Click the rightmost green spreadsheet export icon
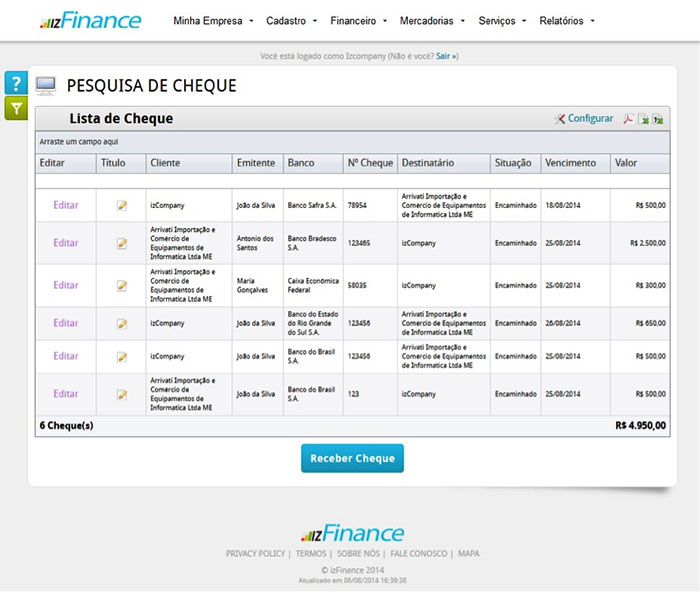 pyautogui.click(x=659, y=119)
